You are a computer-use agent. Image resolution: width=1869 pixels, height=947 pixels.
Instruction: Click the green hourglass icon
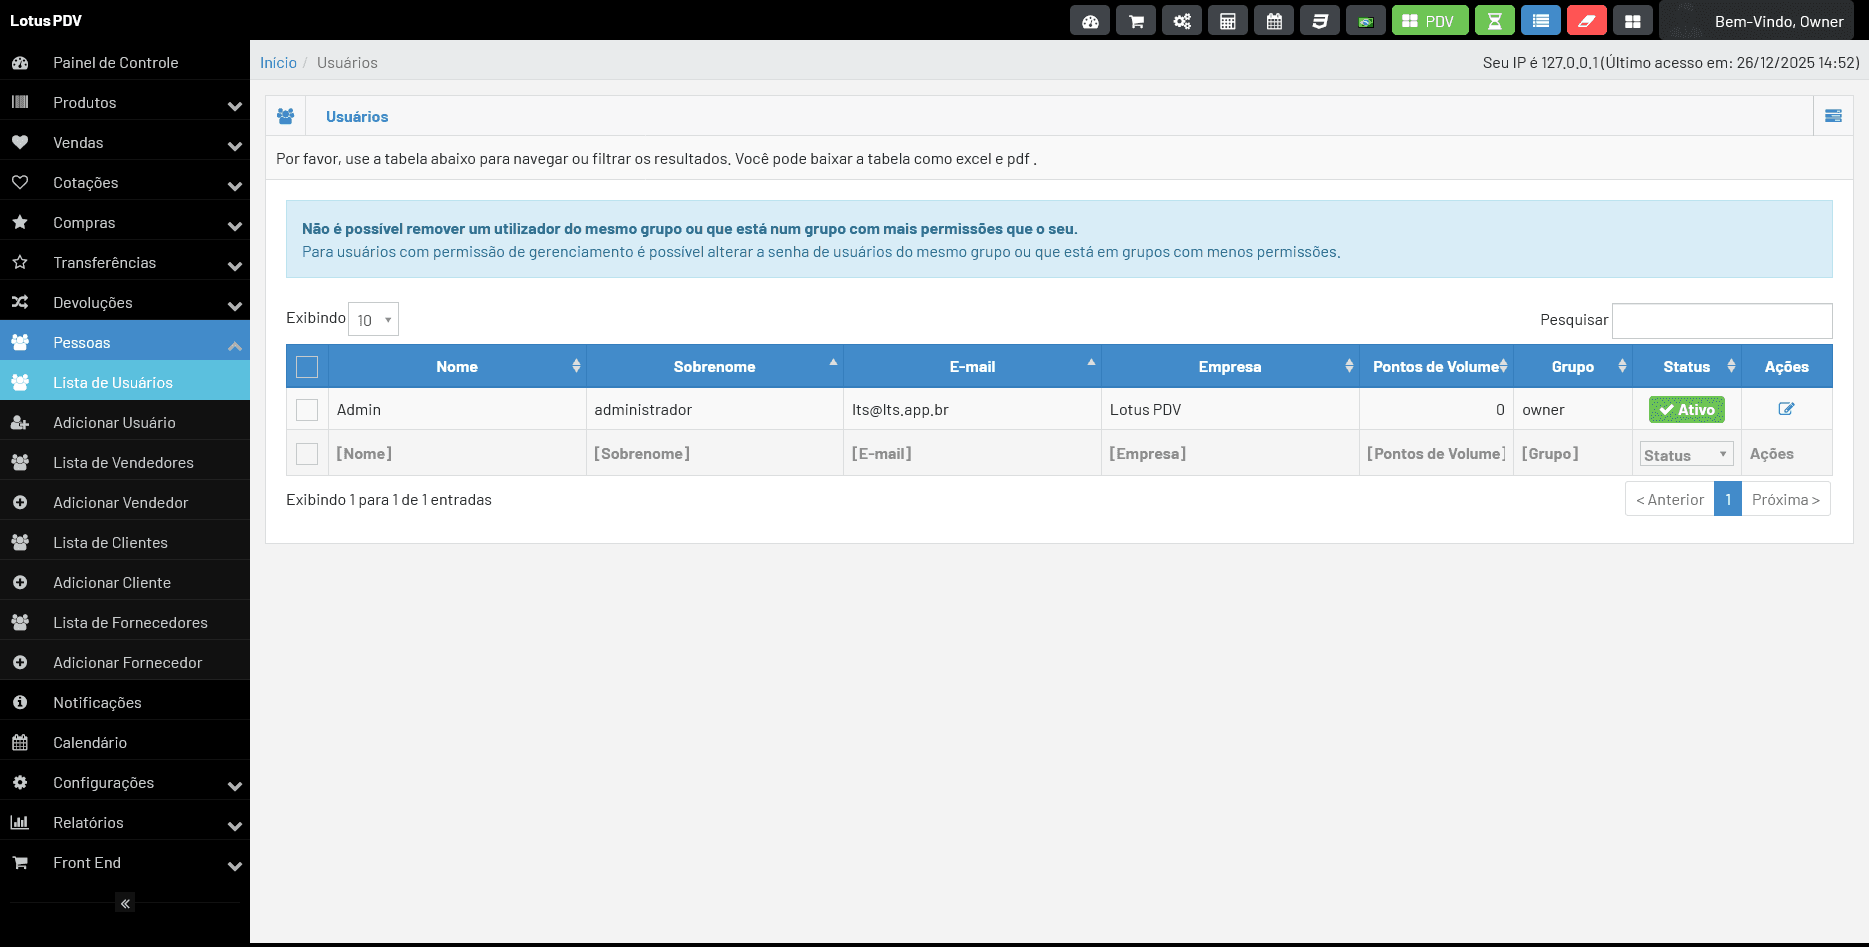(x=1495, y=21)
